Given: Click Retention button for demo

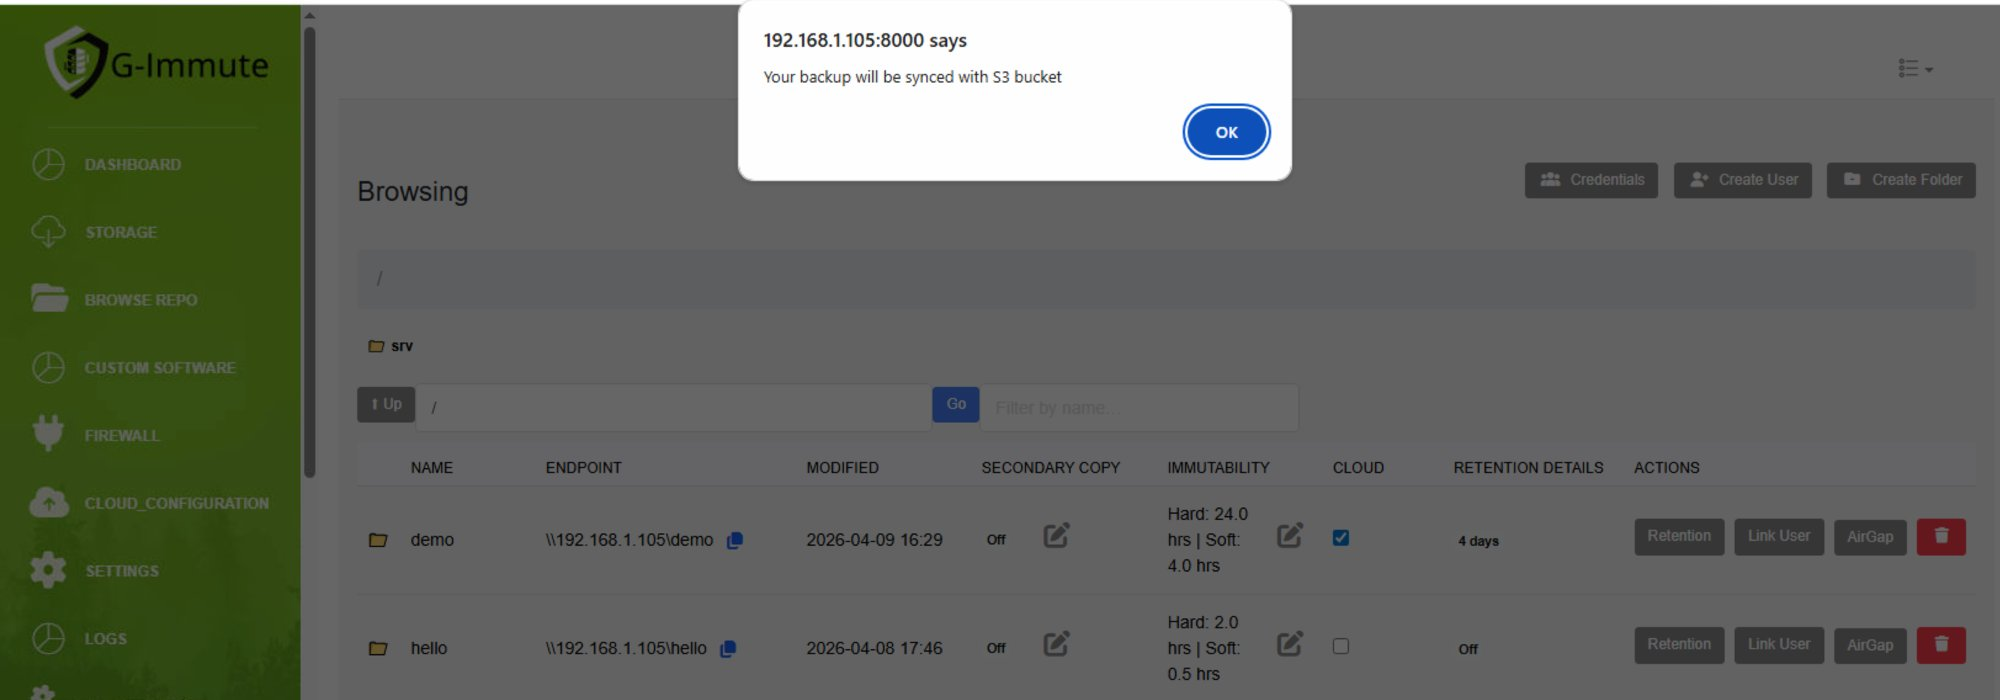Looking at the screenshot, I should [1679, 537].
